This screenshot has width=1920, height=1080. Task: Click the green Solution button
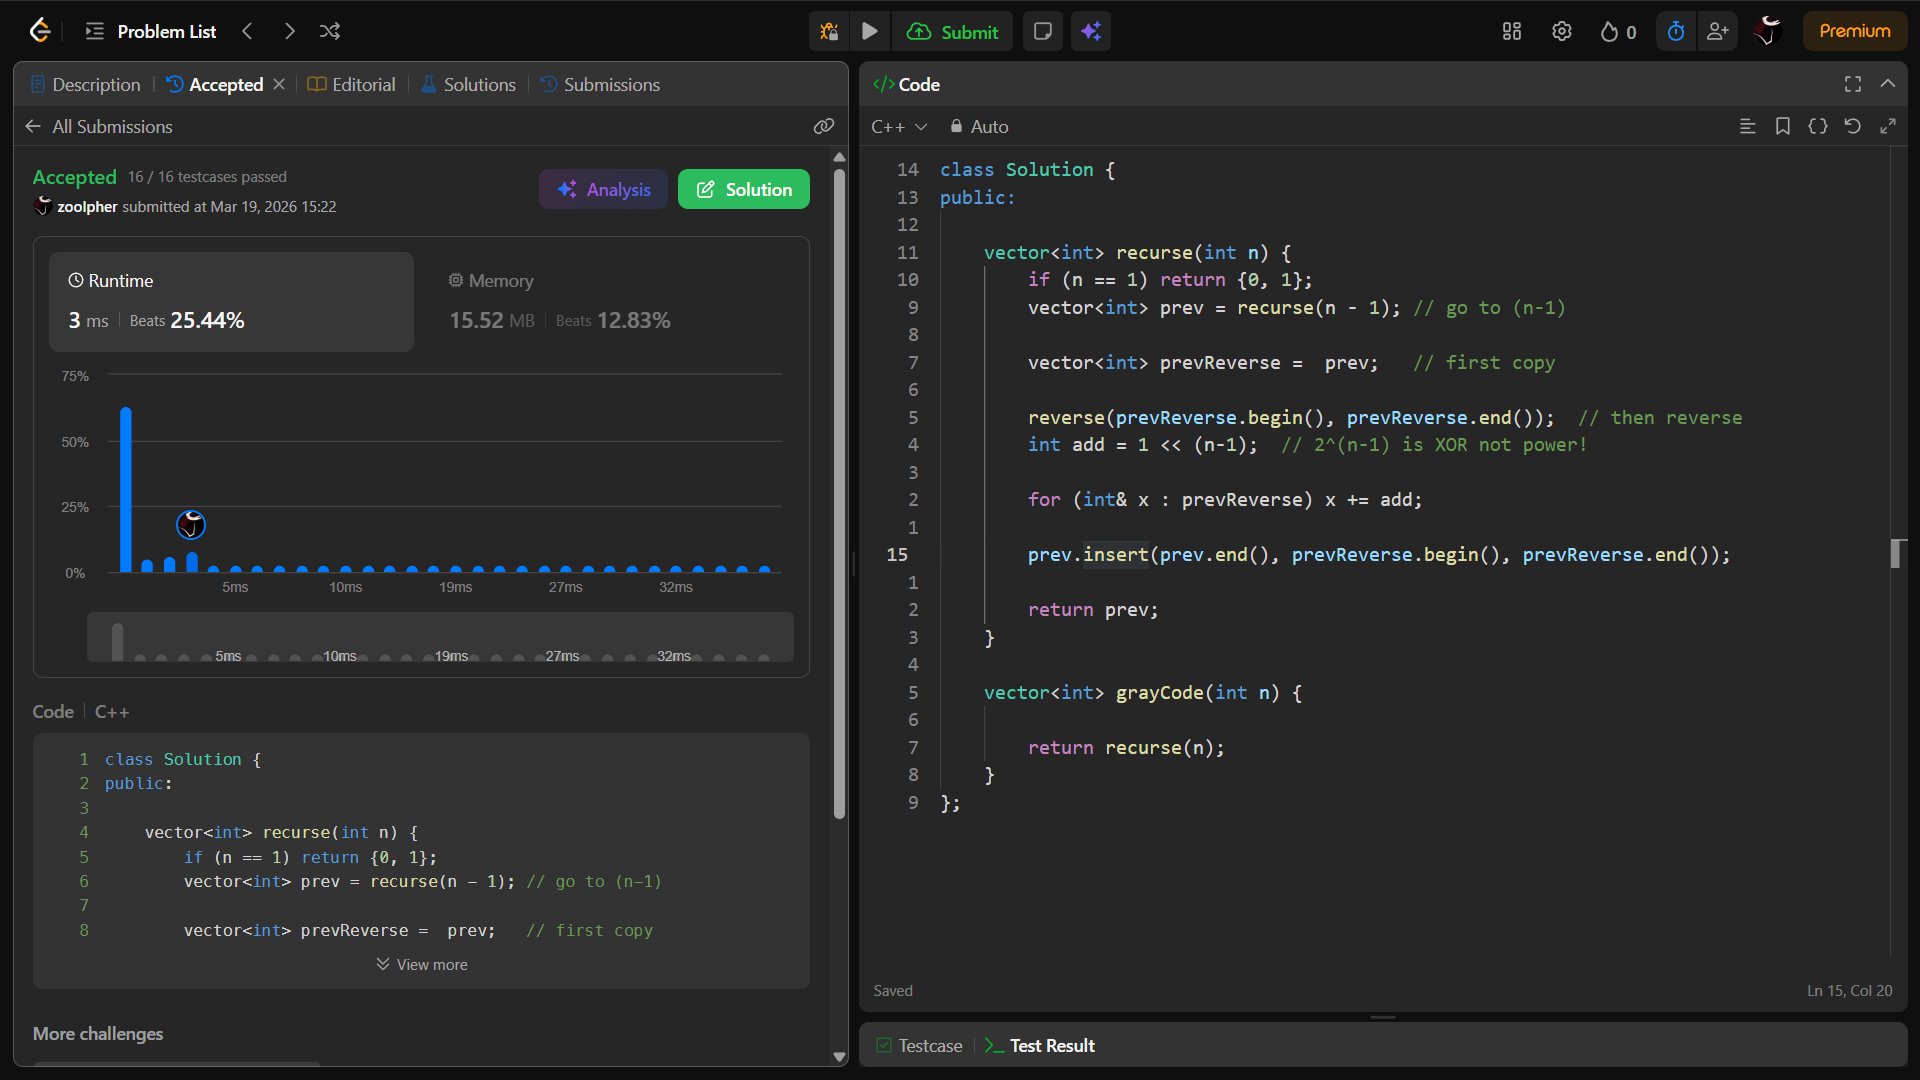[x=743, y=189]
